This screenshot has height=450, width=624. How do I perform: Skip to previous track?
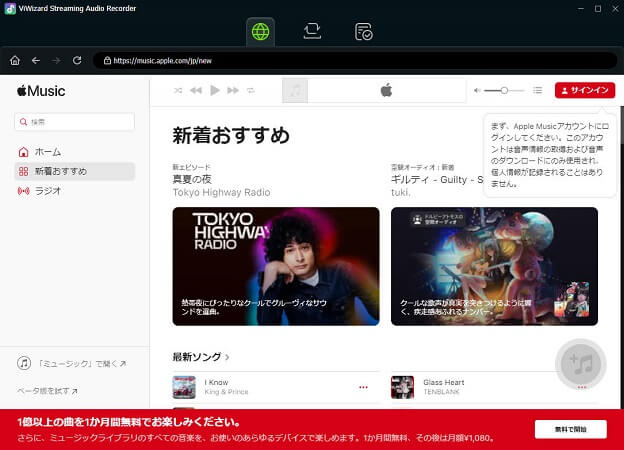(x=196, y=91)
